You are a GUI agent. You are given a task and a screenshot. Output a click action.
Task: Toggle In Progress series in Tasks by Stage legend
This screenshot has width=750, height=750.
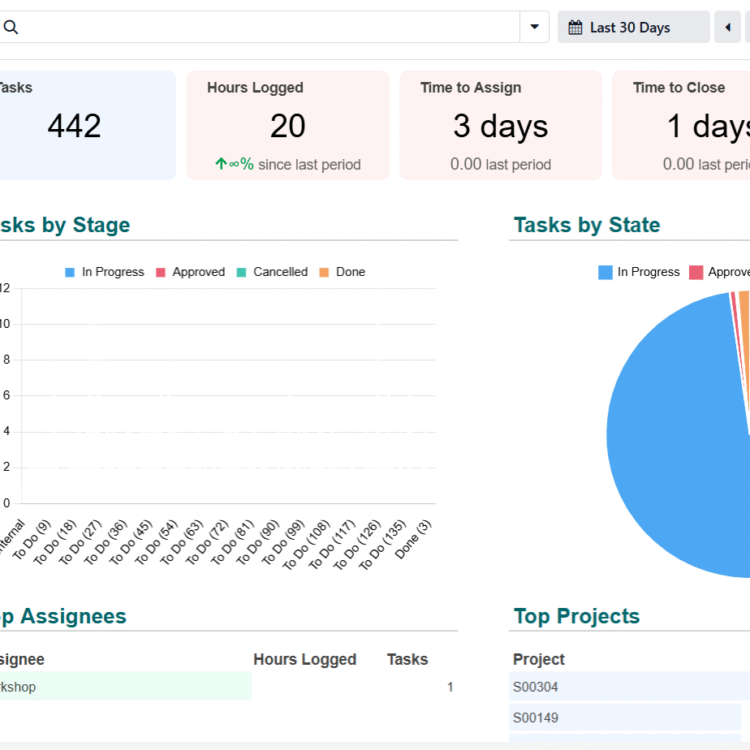click(104, 272)
